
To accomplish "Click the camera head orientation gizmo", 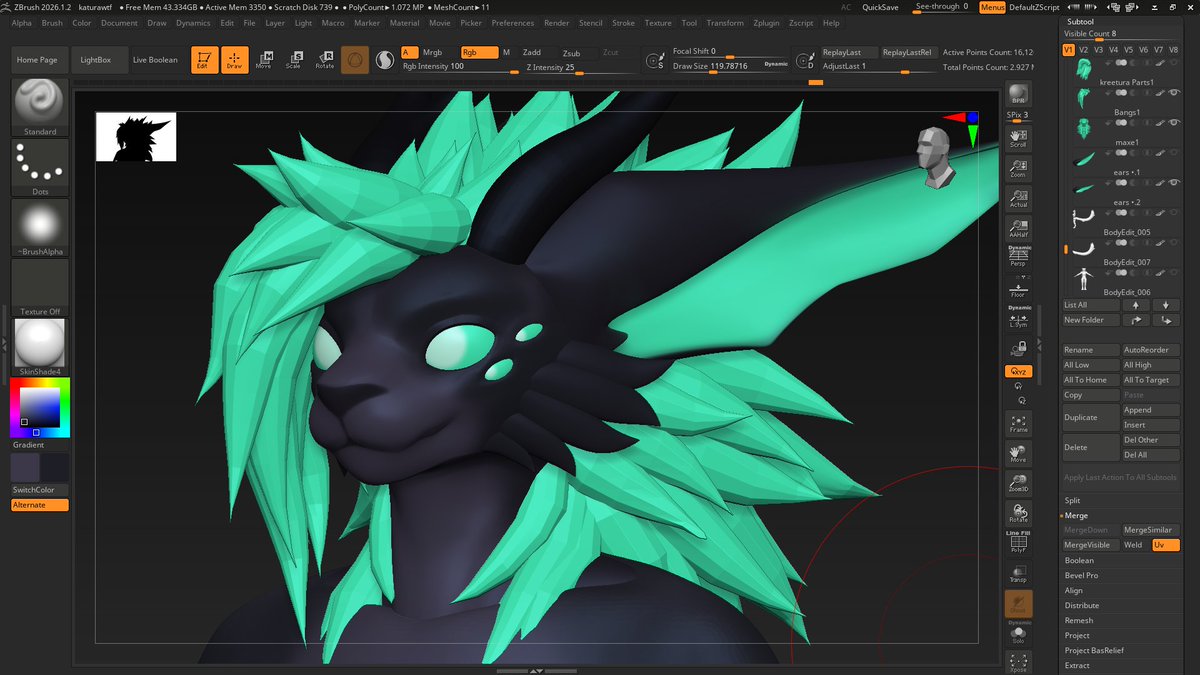I will tap(934, 158).
